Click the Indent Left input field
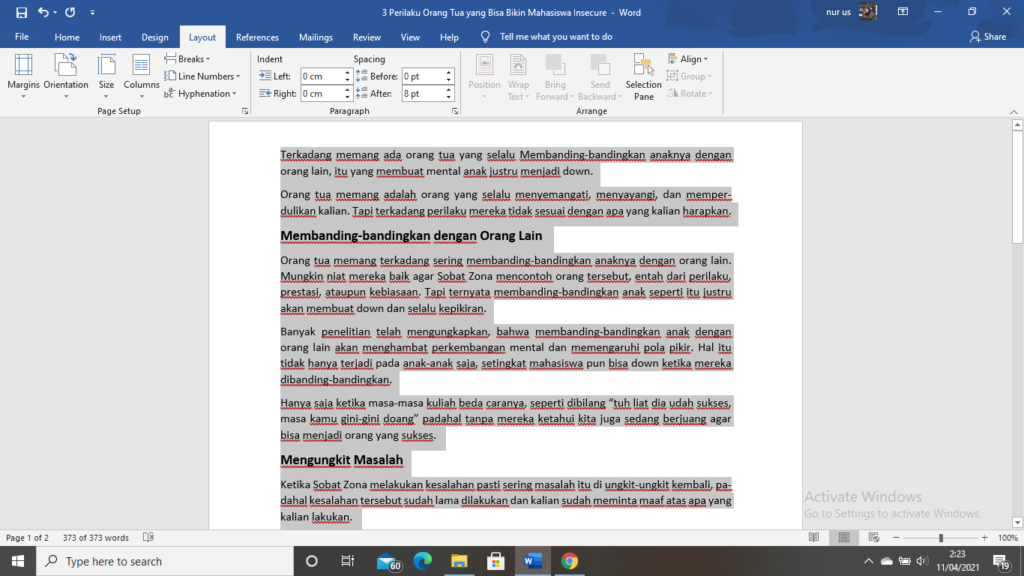1024x576 pixels. [321, 76]
